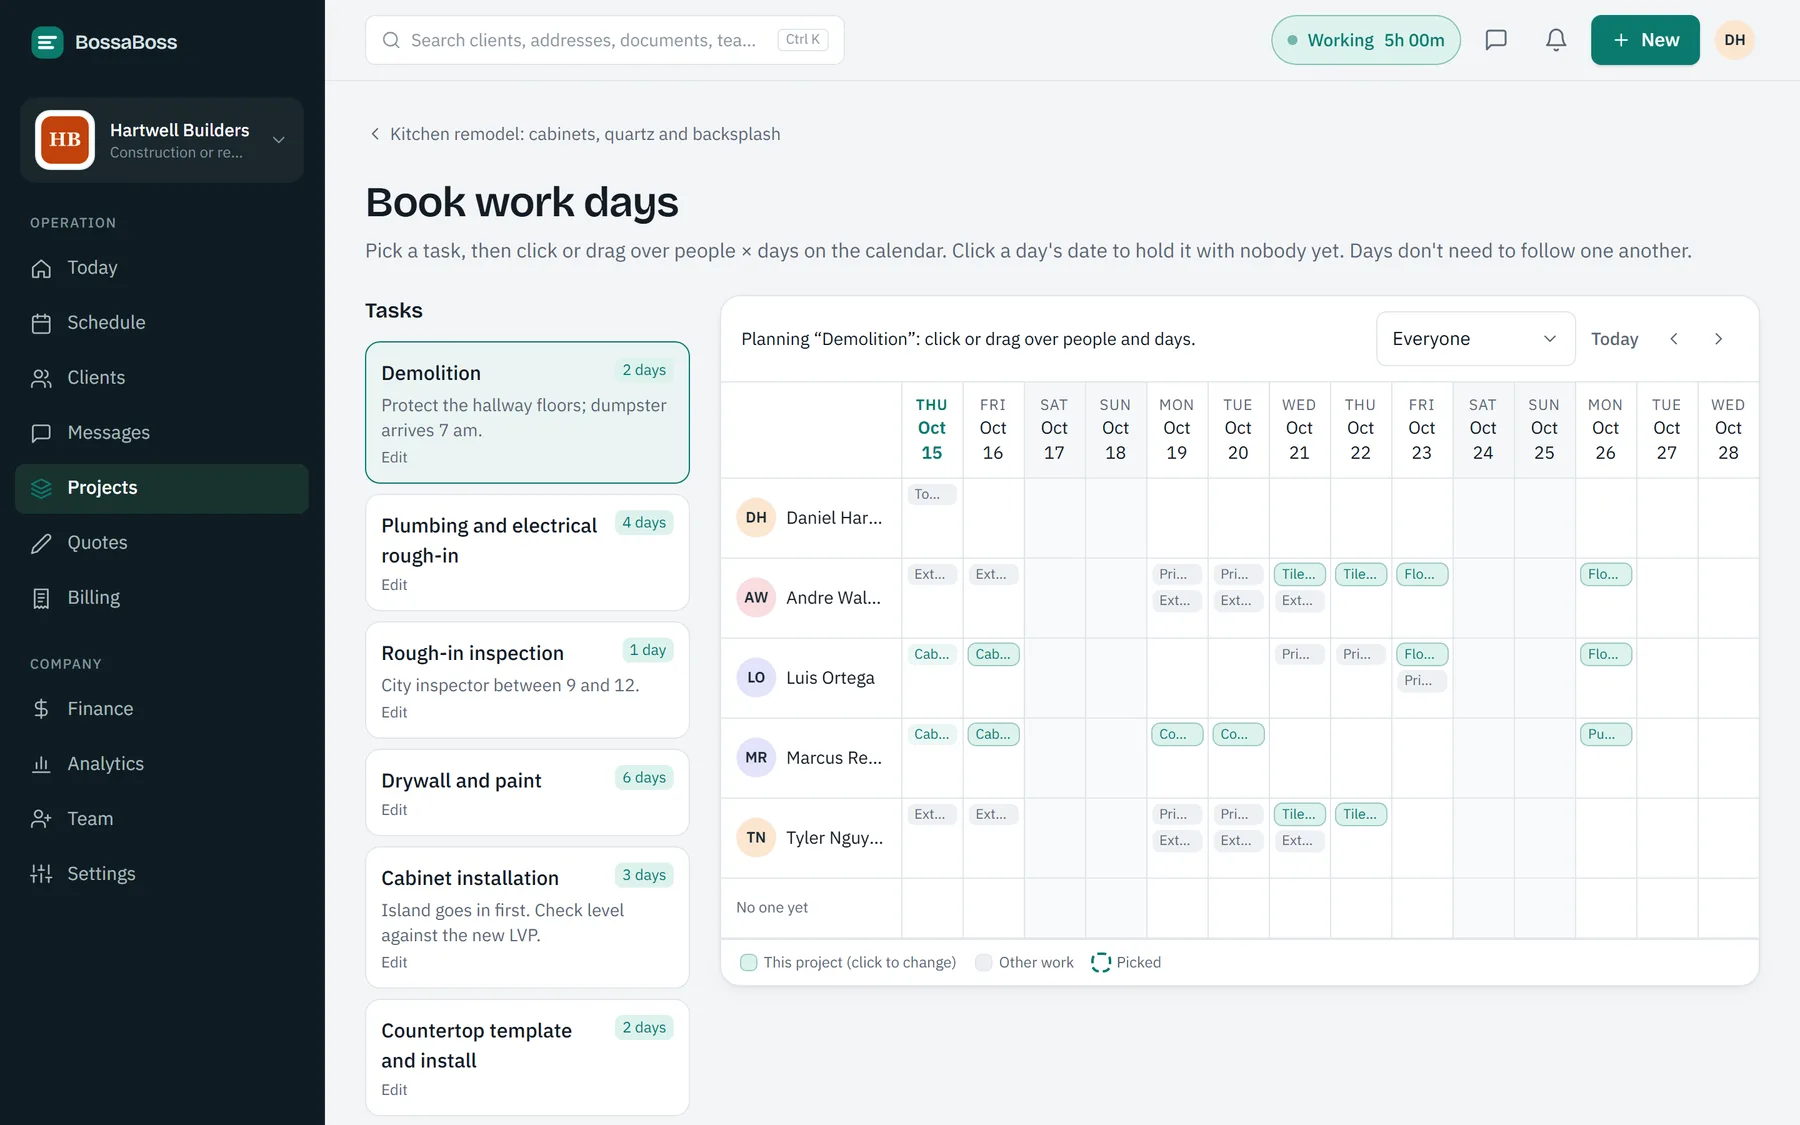Toggle the 'This project (click to change)' legend
Image resolution: width=1800 pixels, height=1125 pixels.
848,962
